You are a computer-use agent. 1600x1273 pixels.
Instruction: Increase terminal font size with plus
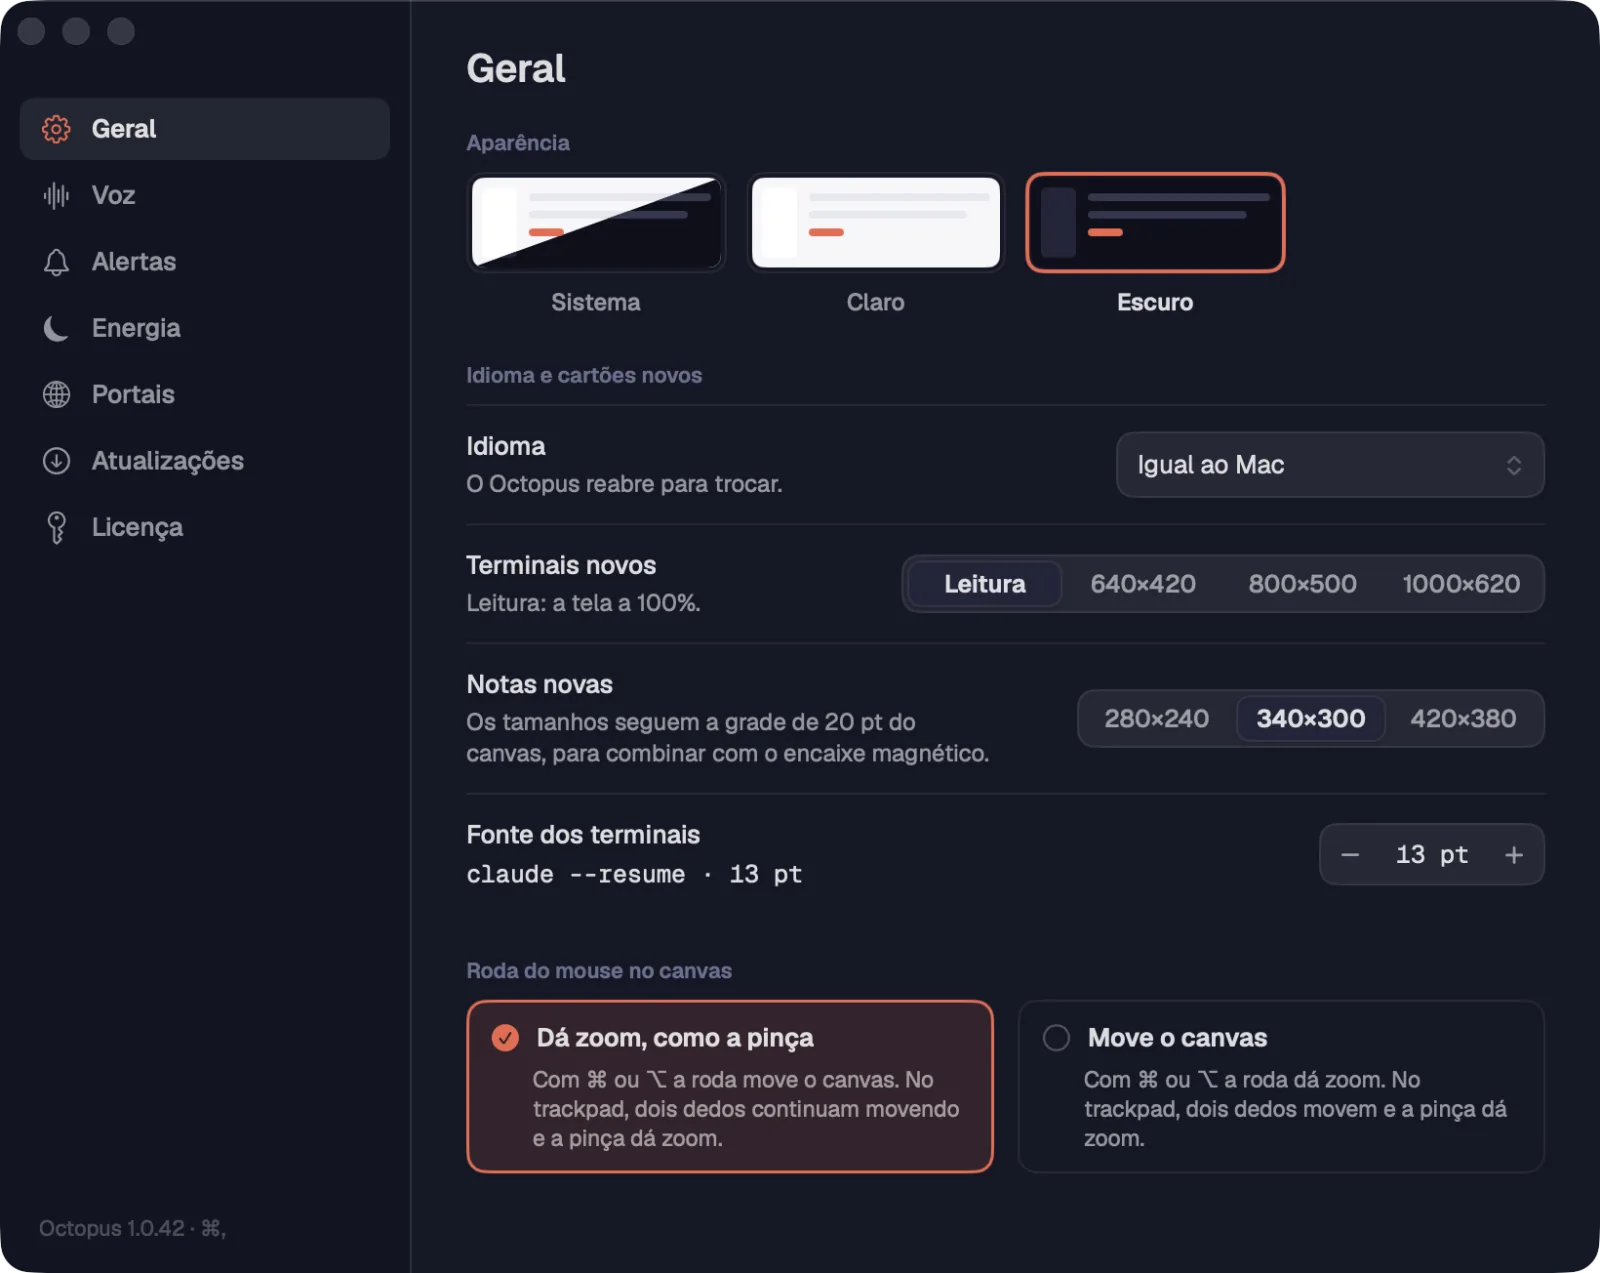point(1514,855)
